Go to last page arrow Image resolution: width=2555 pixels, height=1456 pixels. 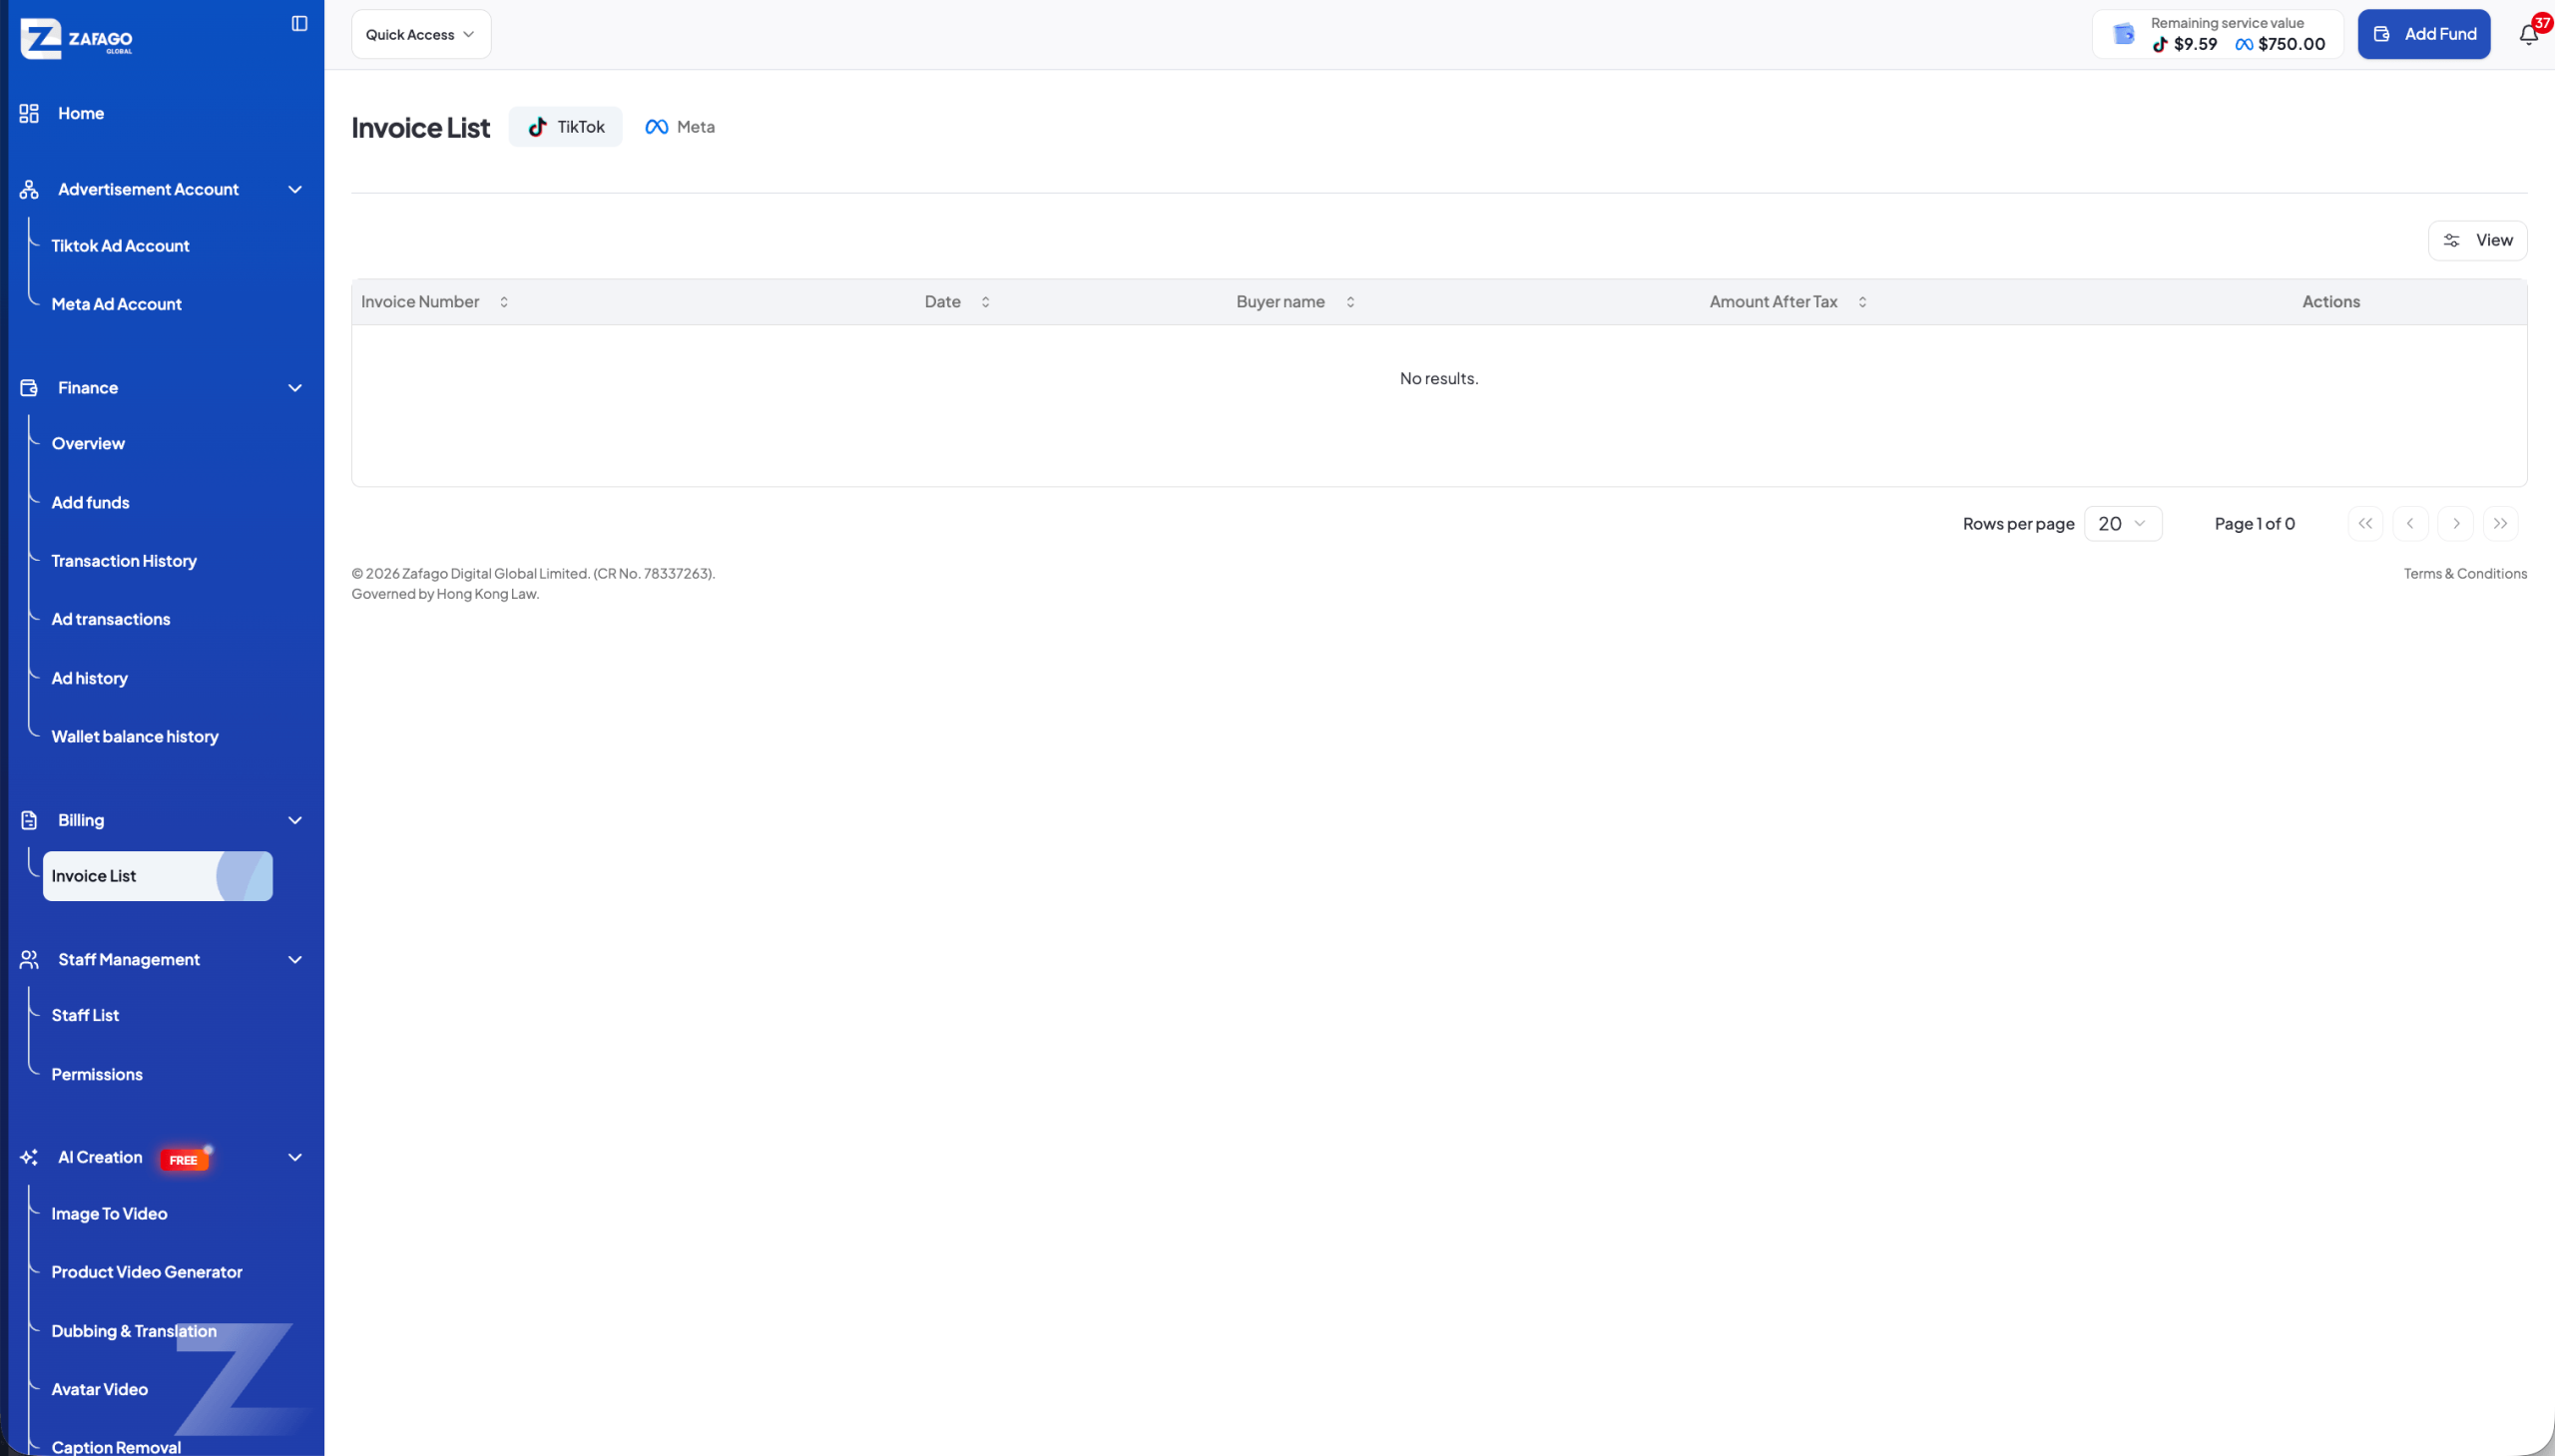point(2500,524)
